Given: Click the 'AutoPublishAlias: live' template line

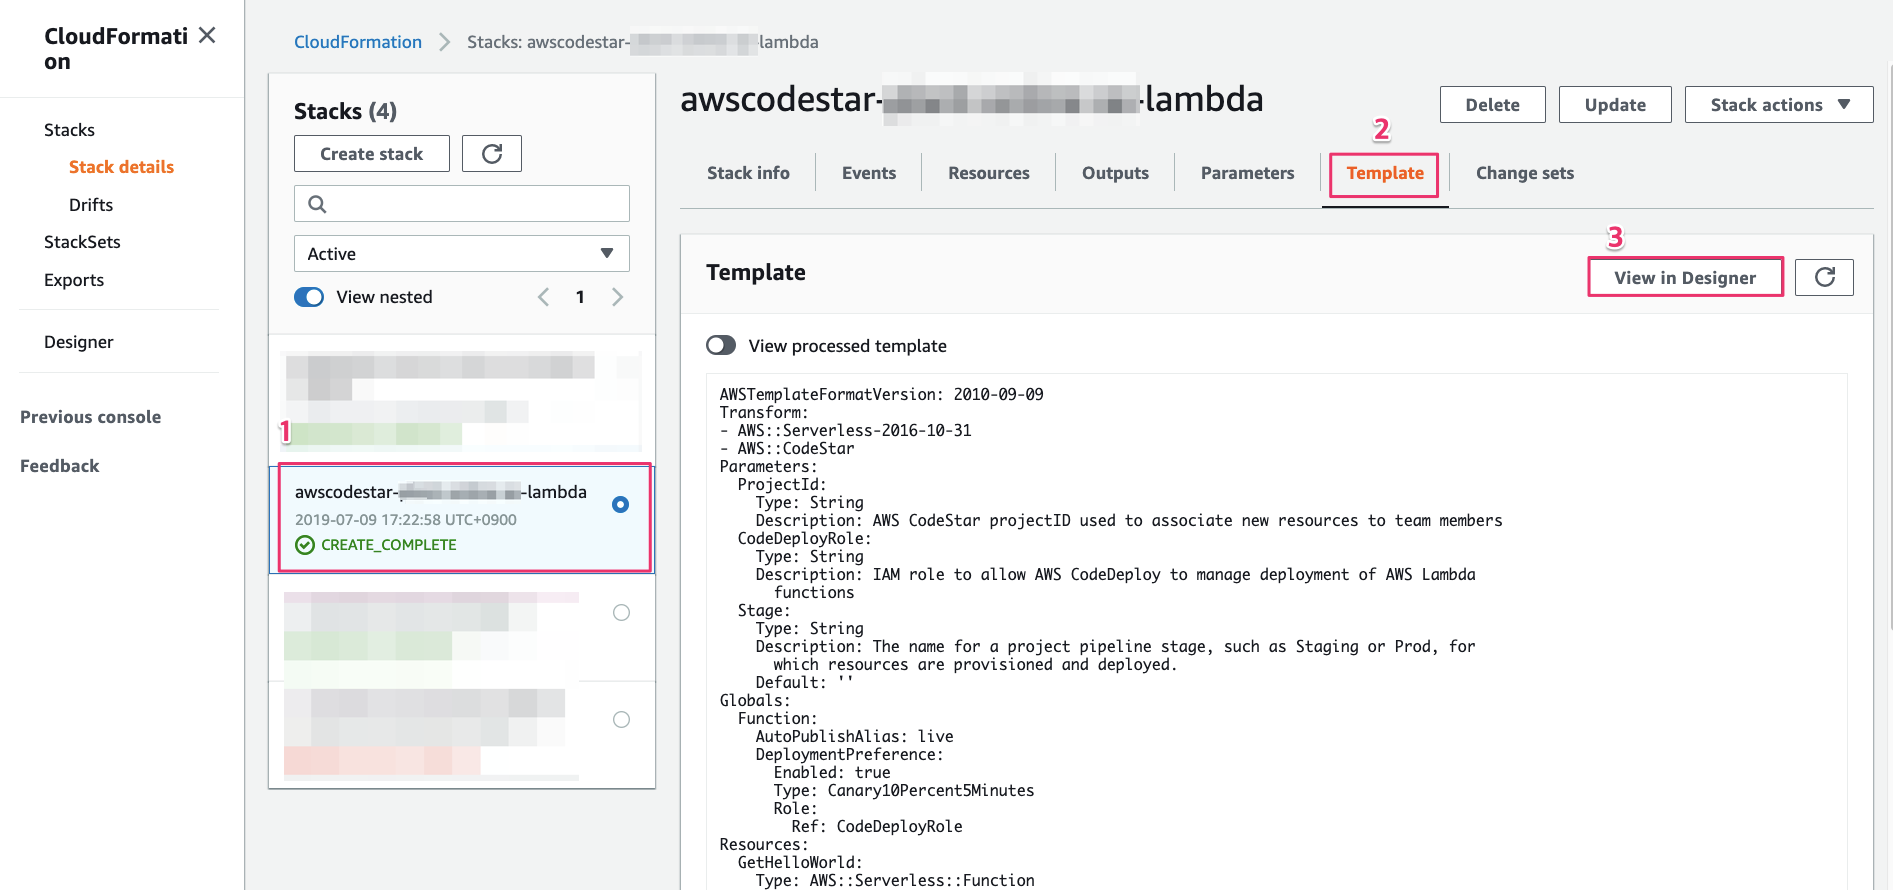Looking at the screenshot, I should [x=855, y=737].
